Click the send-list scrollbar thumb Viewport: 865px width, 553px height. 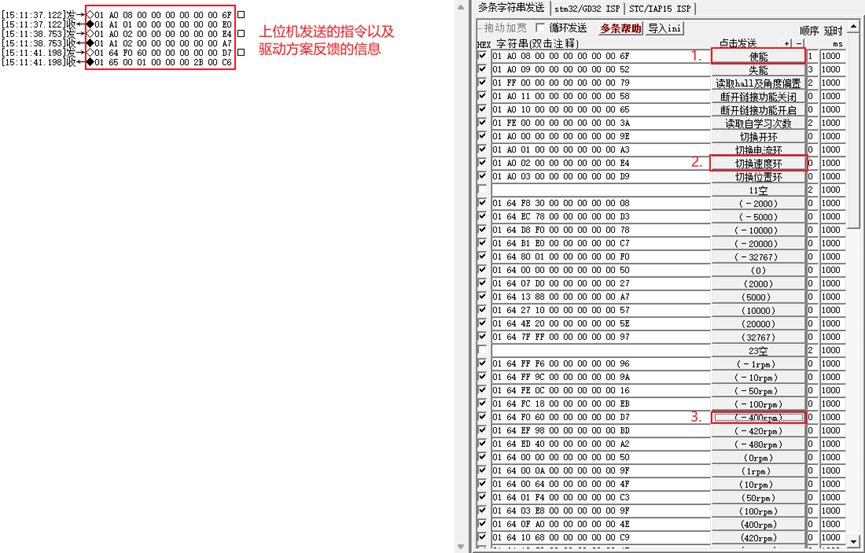853,129
